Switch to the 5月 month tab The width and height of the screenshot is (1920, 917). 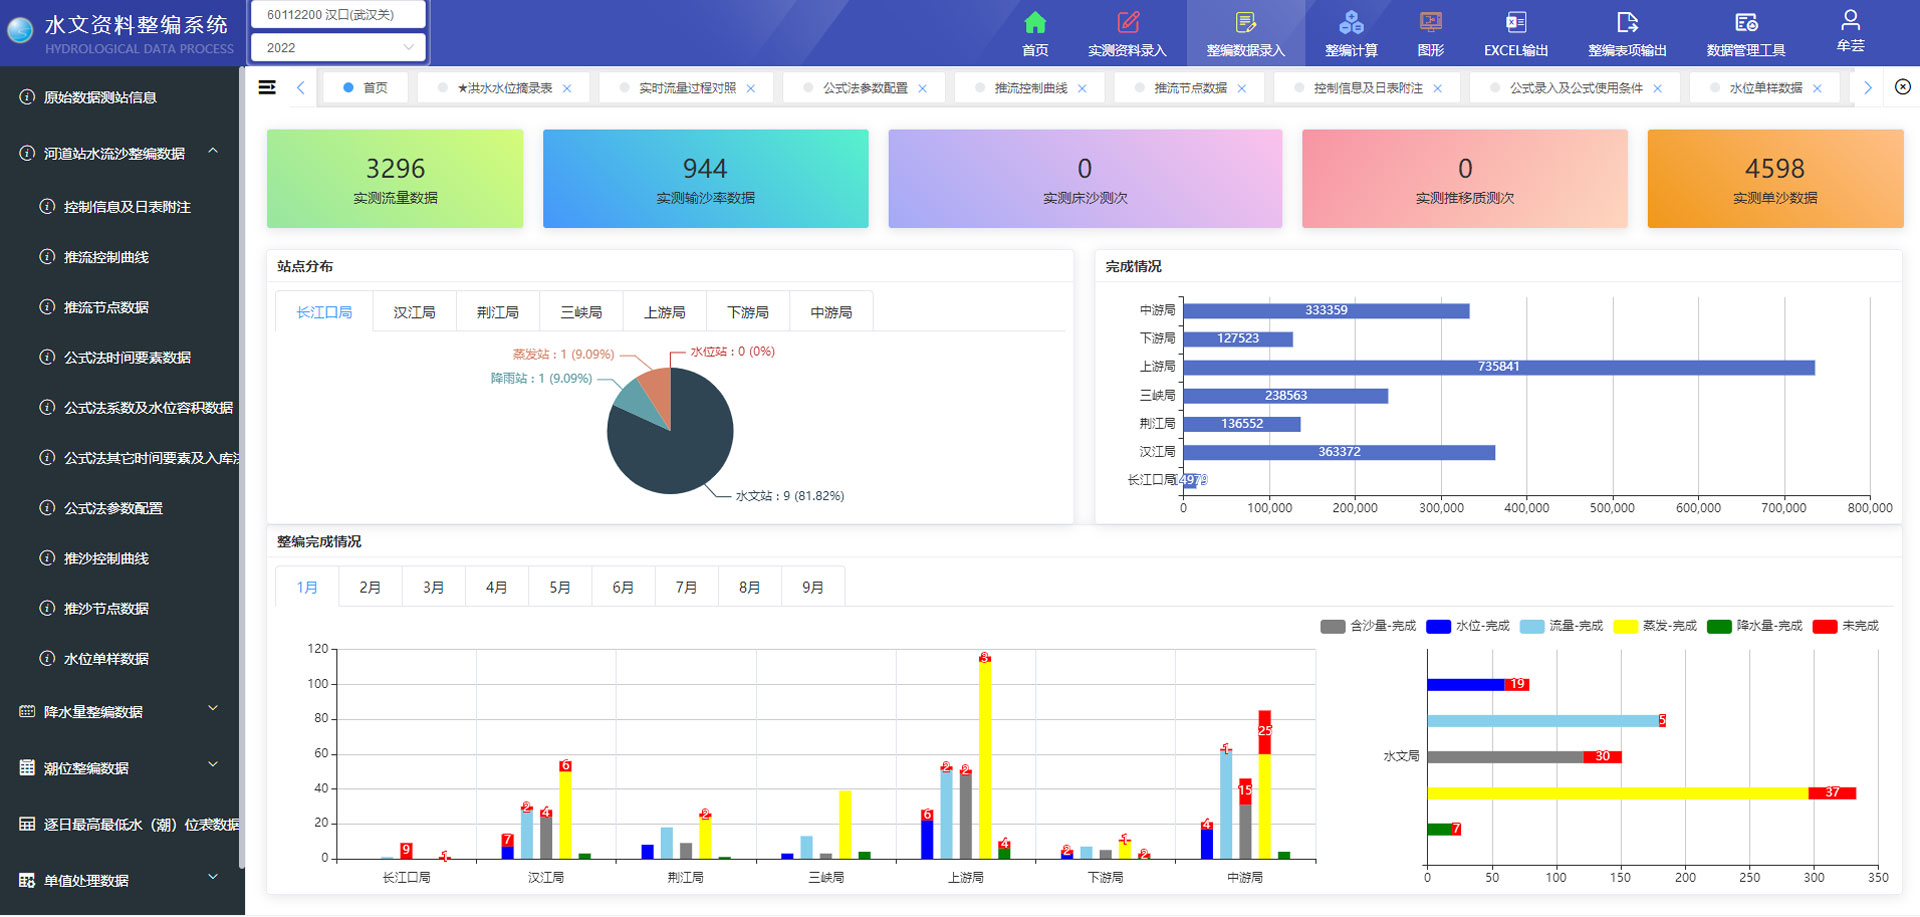pyautogui.click(x=560, y=587)
